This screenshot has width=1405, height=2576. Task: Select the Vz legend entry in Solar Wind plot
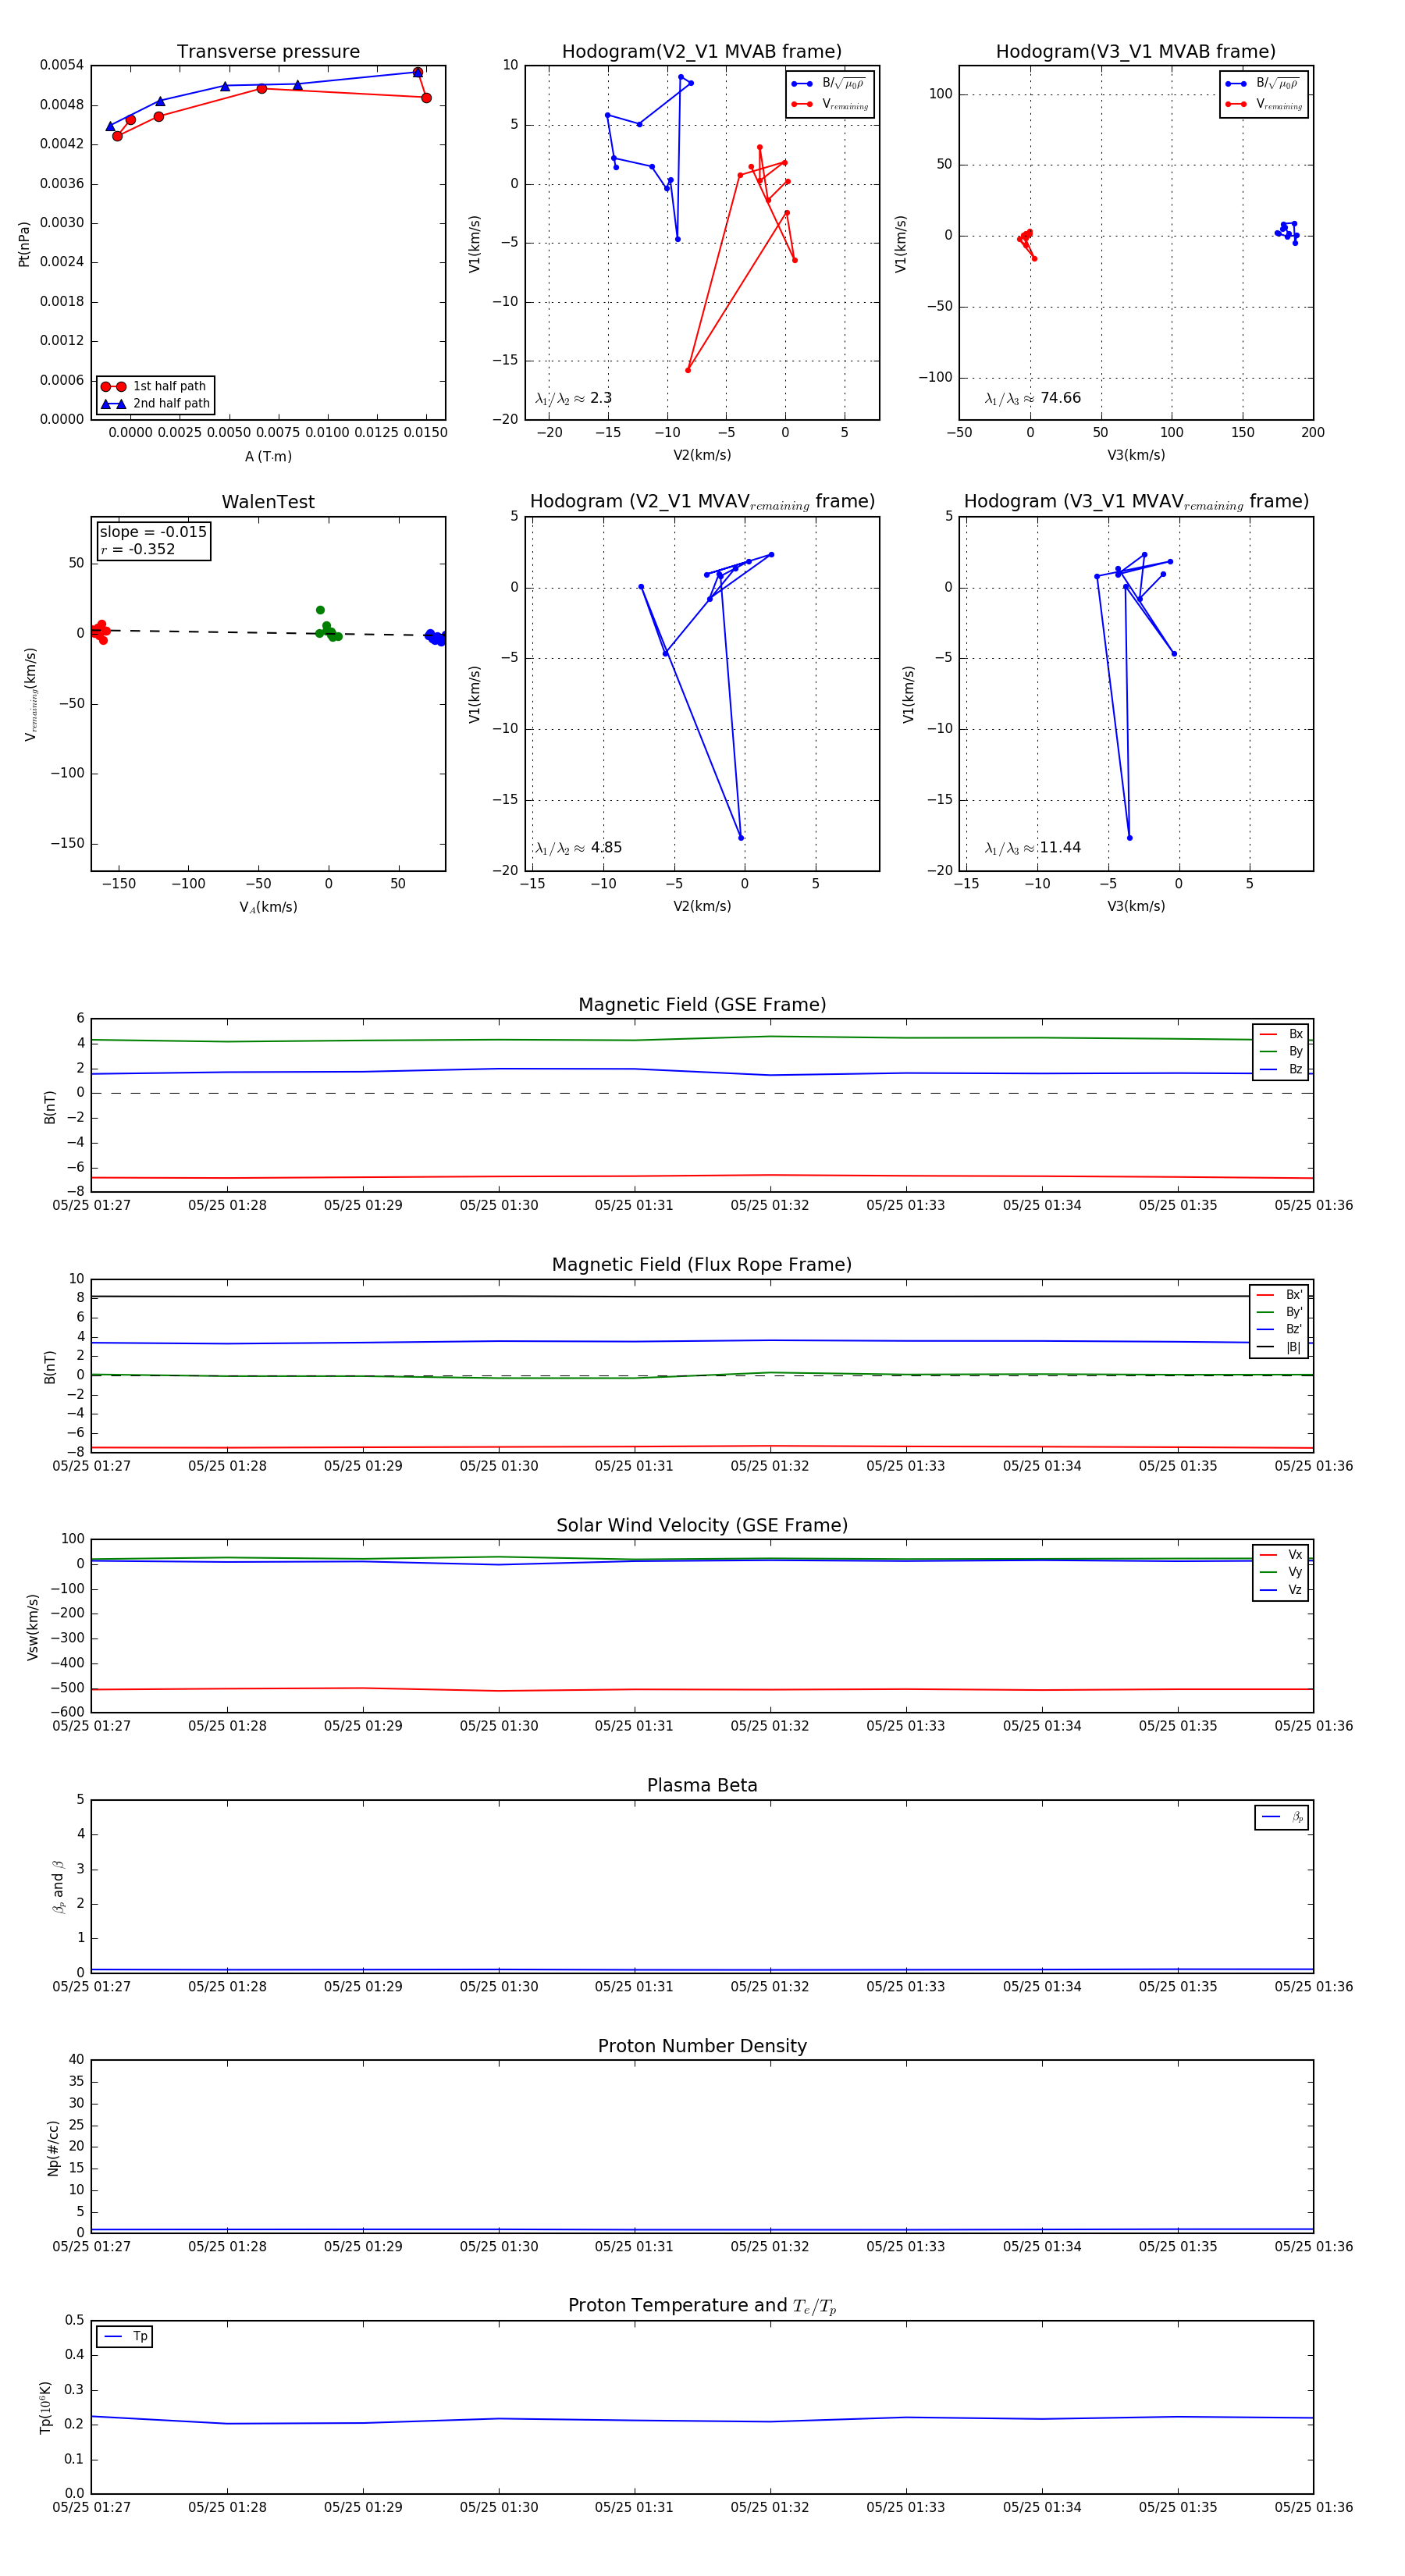pos(1281,1589)
